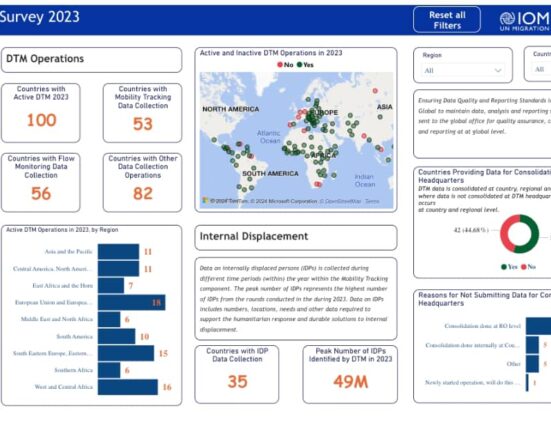Screen dimensions: 551x431
Task: Click the Region dropdown chevron arrow
Action: click(x=498, y=70)
